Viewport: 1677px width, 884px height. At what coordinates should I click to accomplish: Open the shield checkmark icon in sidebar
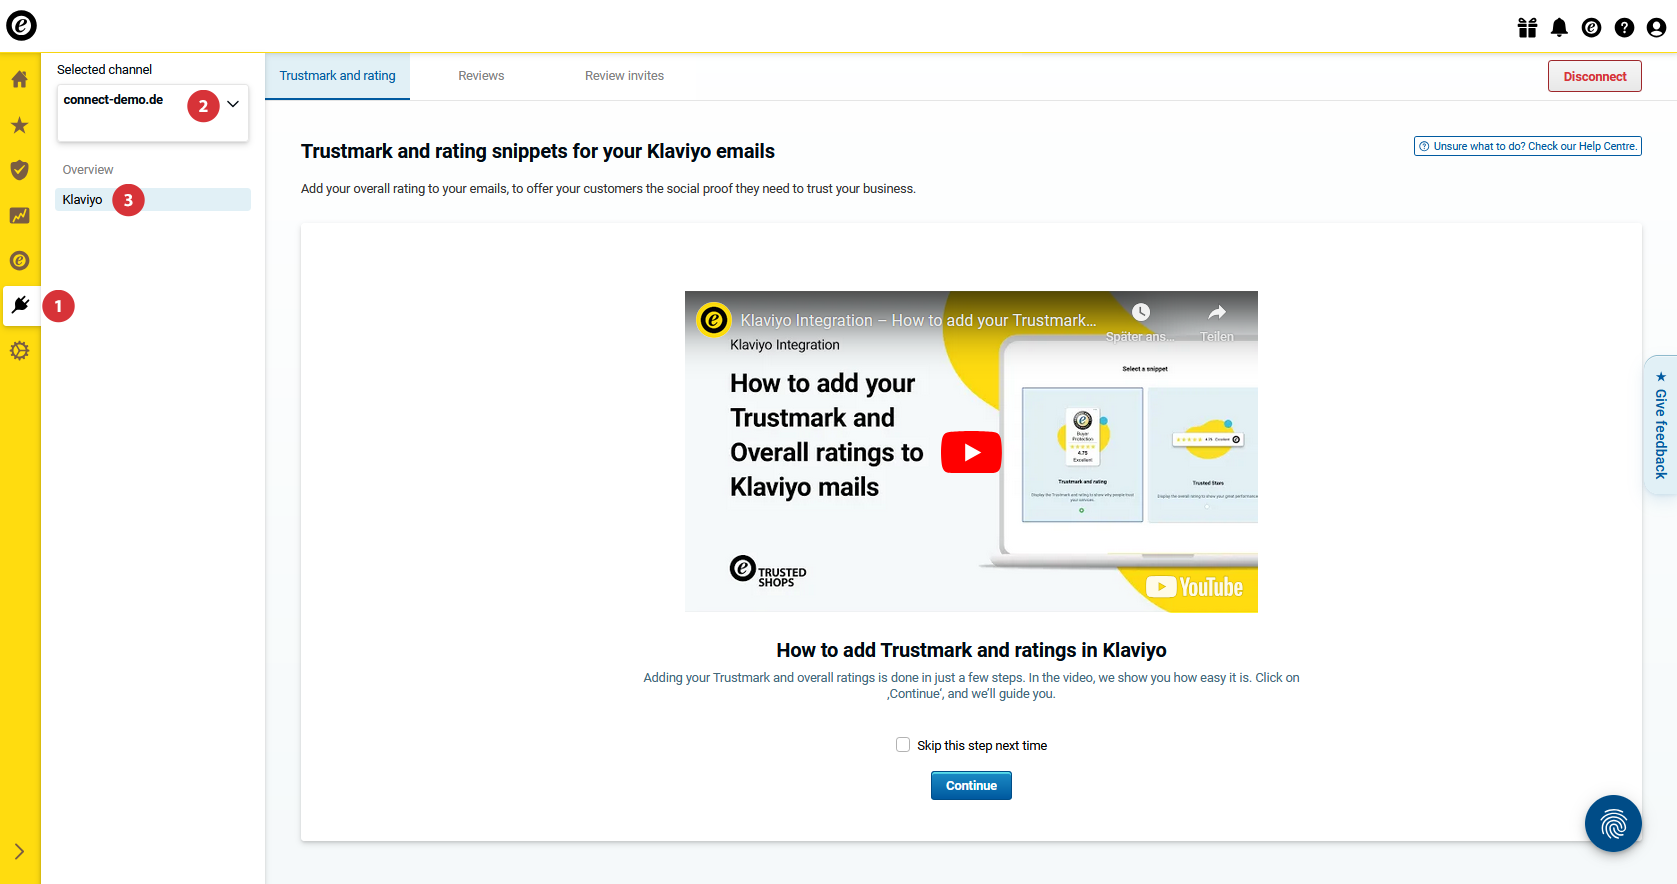tap(20, 170)
